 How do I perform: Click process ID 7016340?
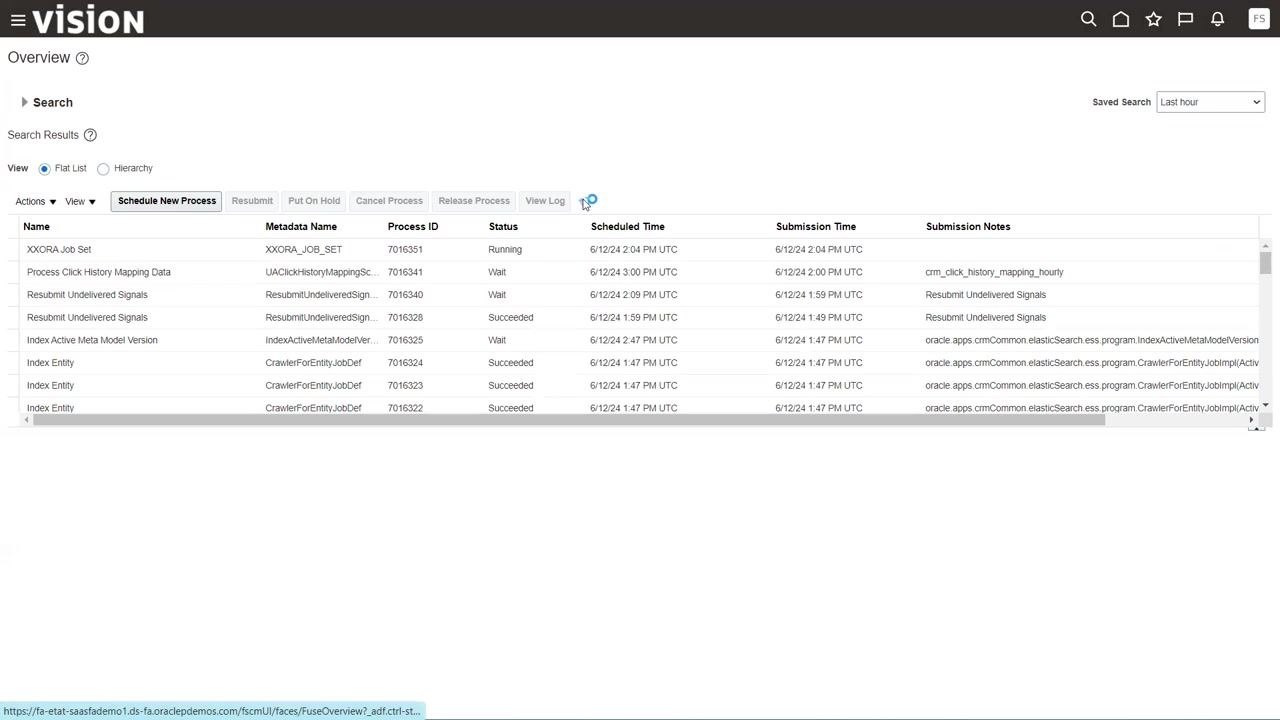[x=405, y=295]
